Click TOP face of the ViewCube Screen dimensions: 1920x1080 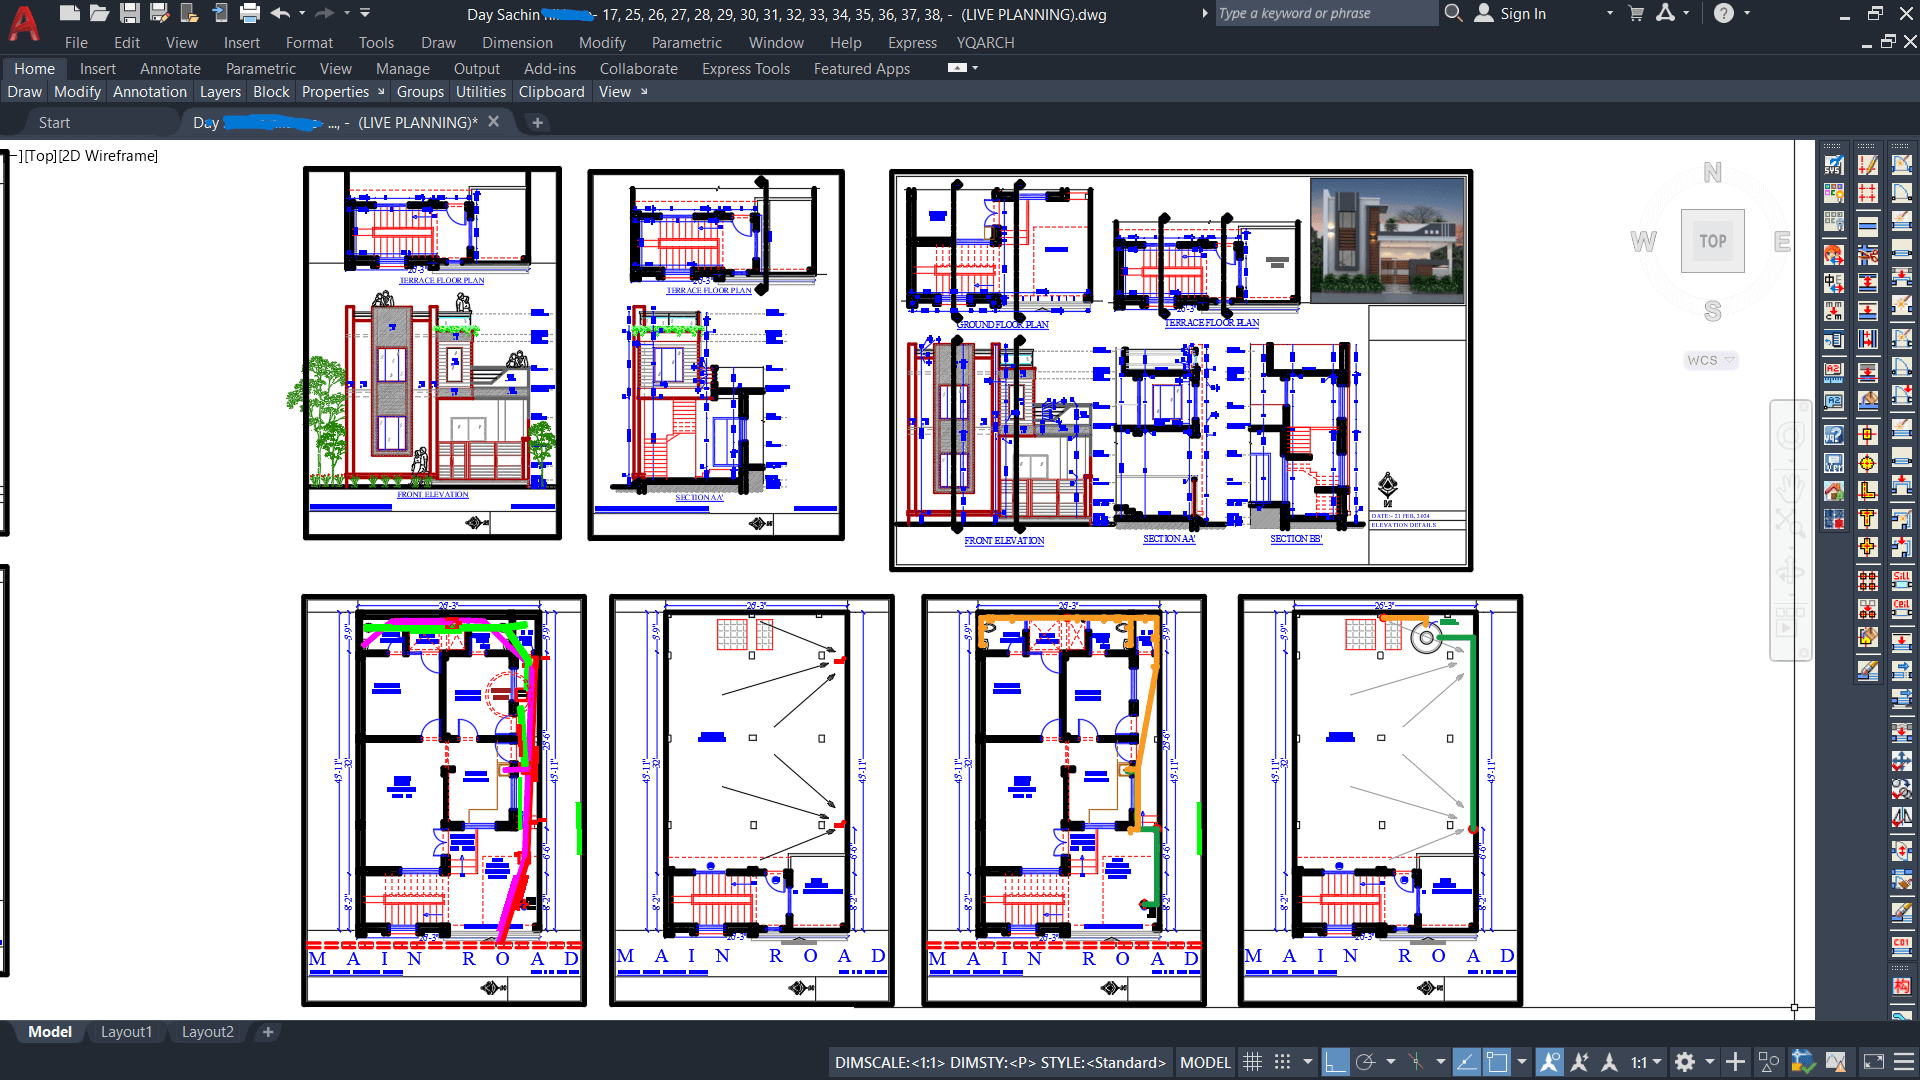click(x=1712, y=241)
